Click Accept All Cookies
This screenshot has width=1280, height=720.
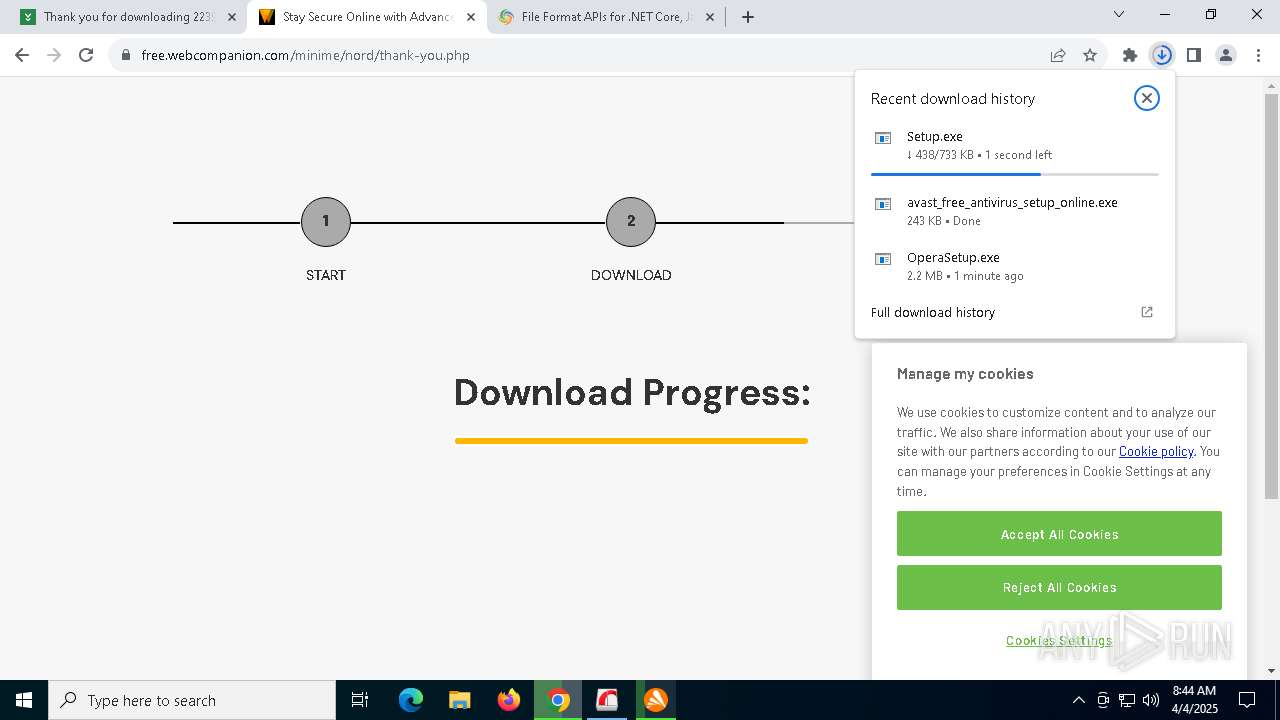(1059, 534)
